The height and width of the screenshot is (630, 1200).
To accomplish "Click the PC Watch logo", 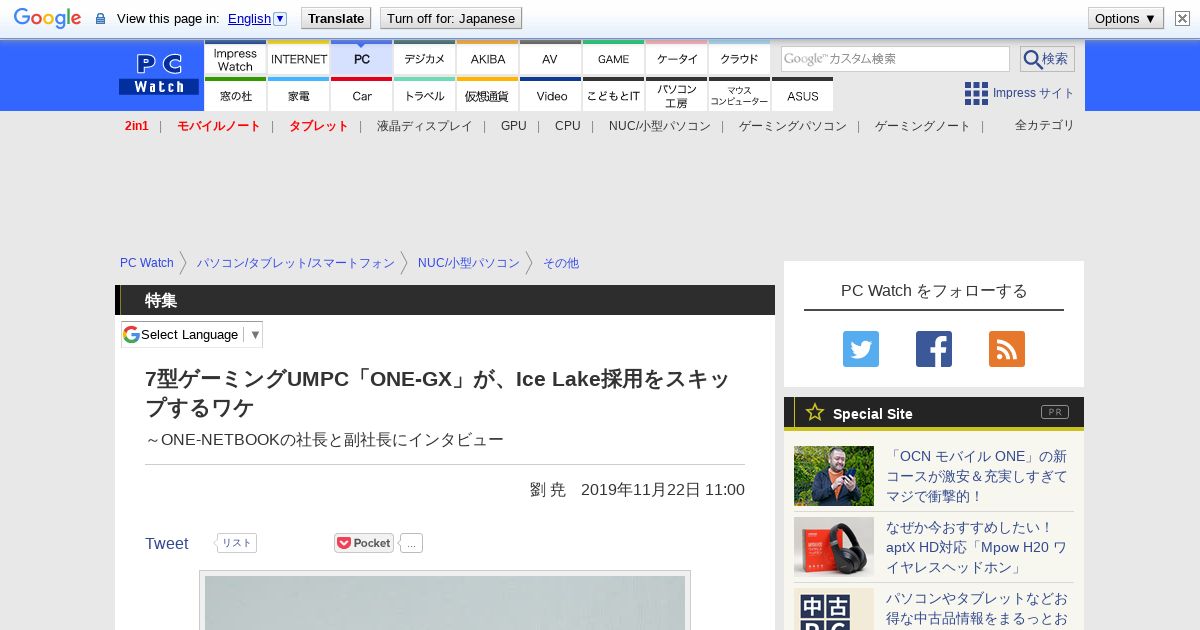I will (159, 75).
